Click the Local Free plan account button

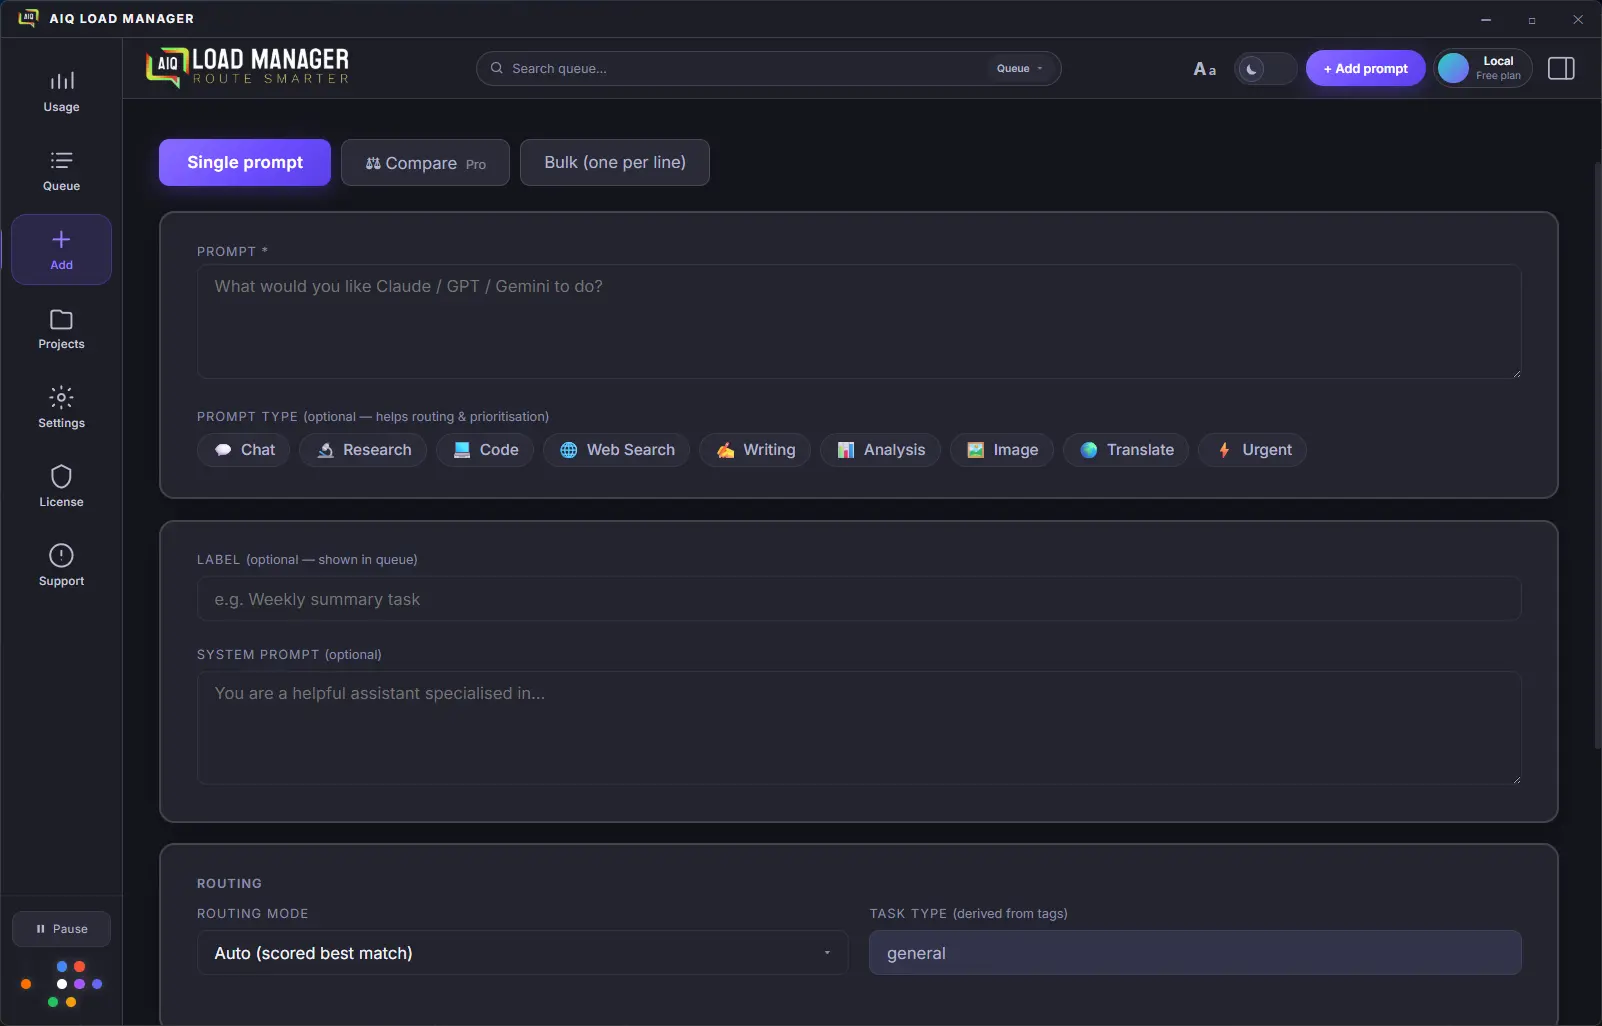click(x=1483, y=68)
